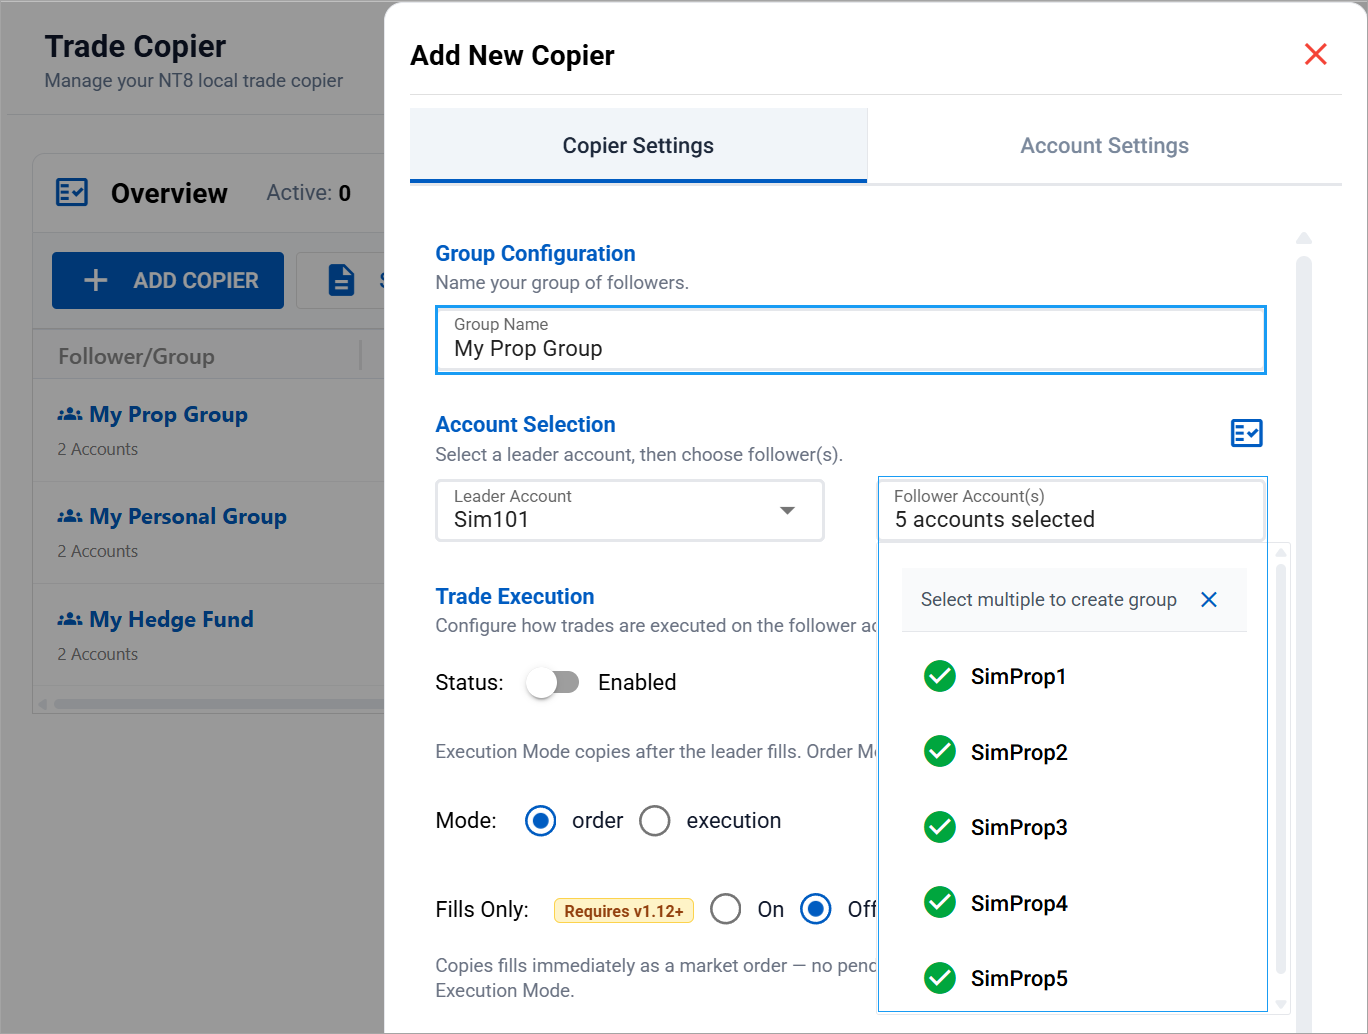Open the My Prop Group link
This screenshot has width=1368, height=1034.
(x=168, y=415)
